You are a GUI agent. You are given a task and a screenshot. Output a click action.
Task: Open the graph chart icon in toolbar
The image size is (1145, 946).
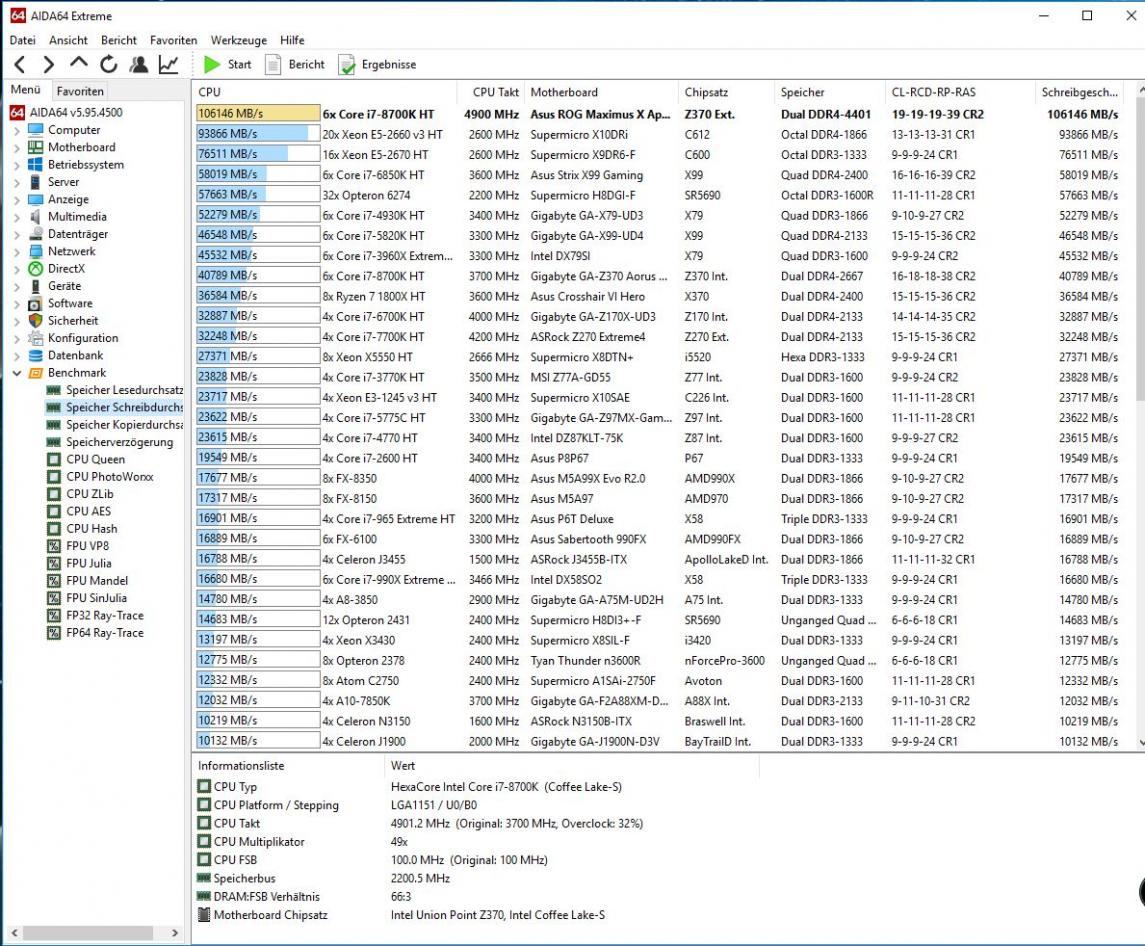click(x=169, y=64)
